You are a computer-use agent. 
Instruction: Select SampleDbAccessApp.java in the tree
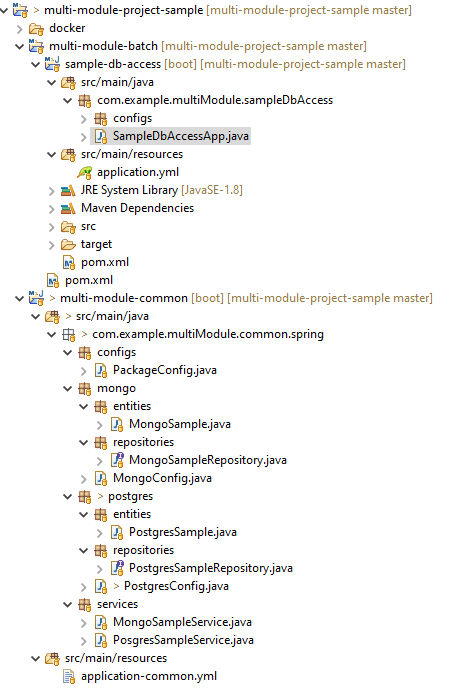coord(181,136)
